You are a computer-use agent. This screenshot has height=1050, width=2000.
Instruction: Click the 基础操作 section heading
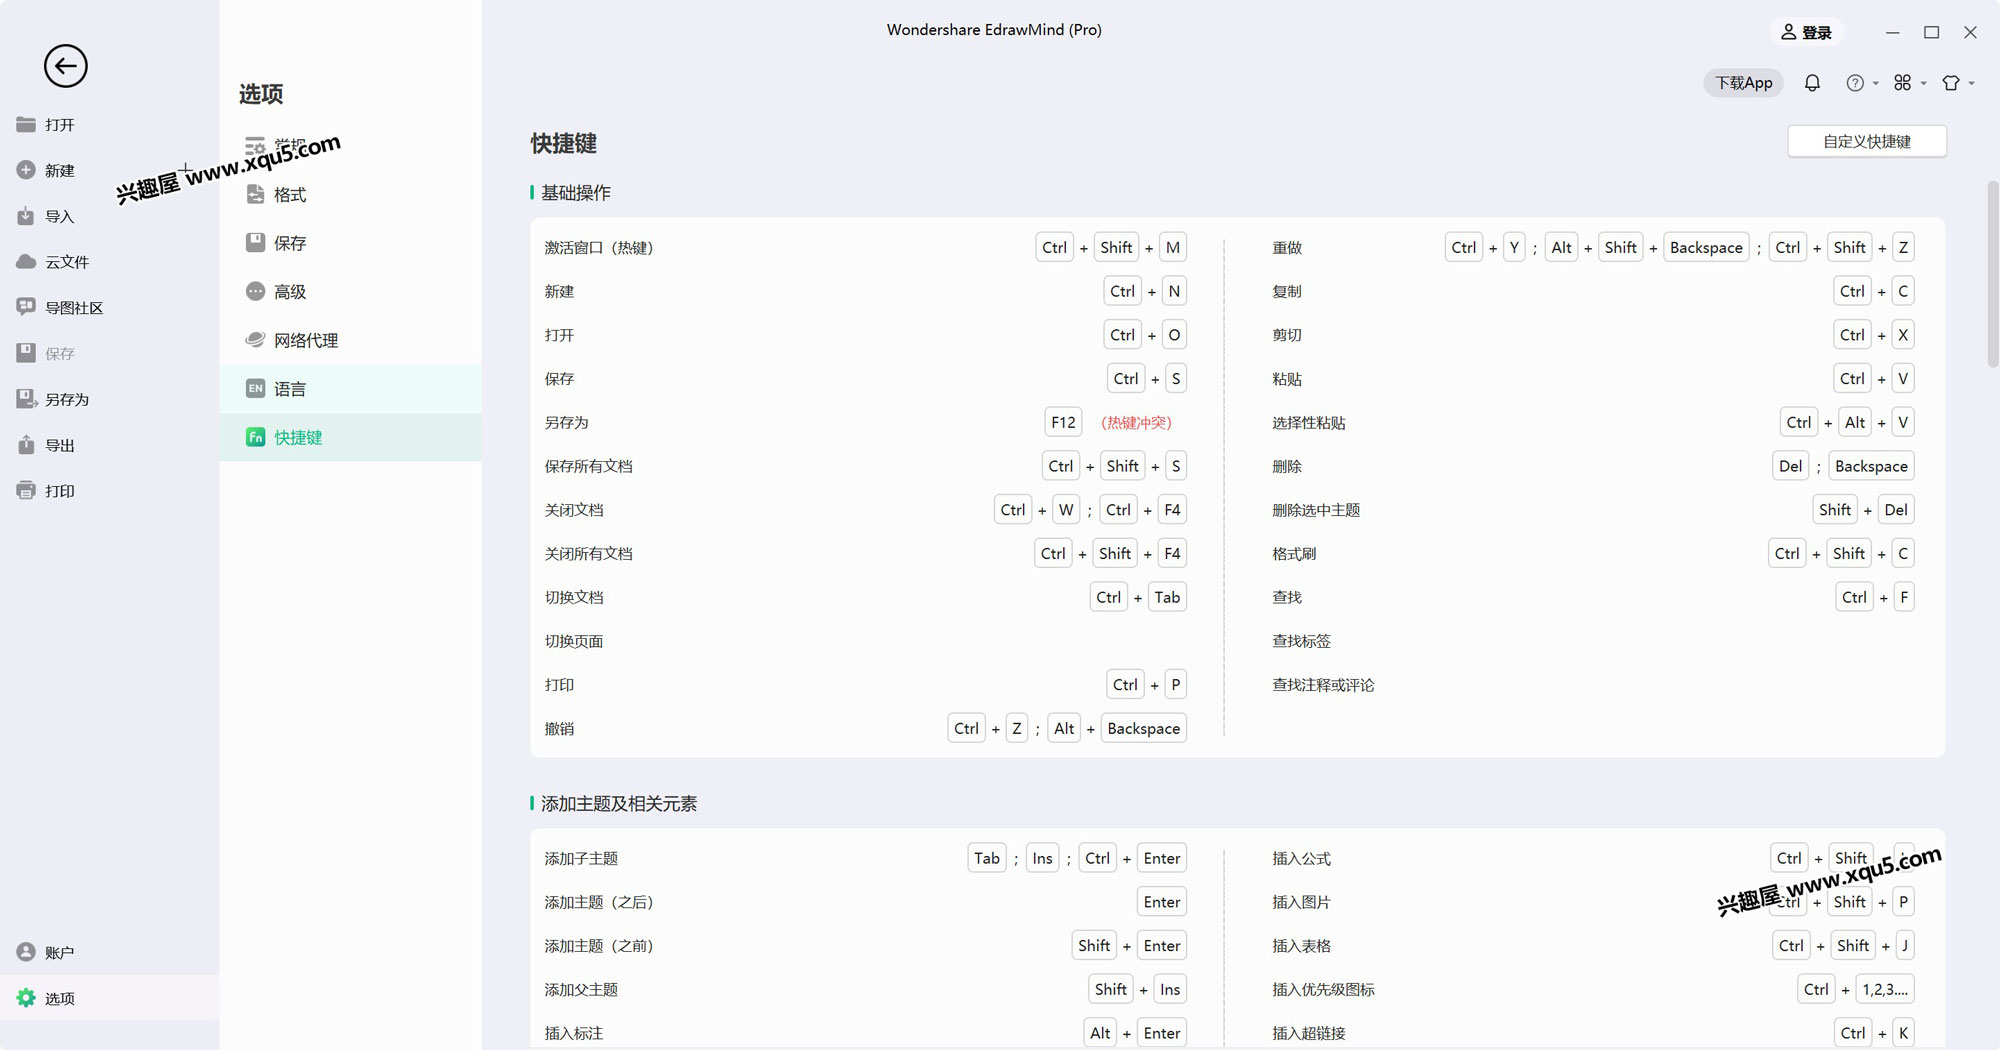575,192
